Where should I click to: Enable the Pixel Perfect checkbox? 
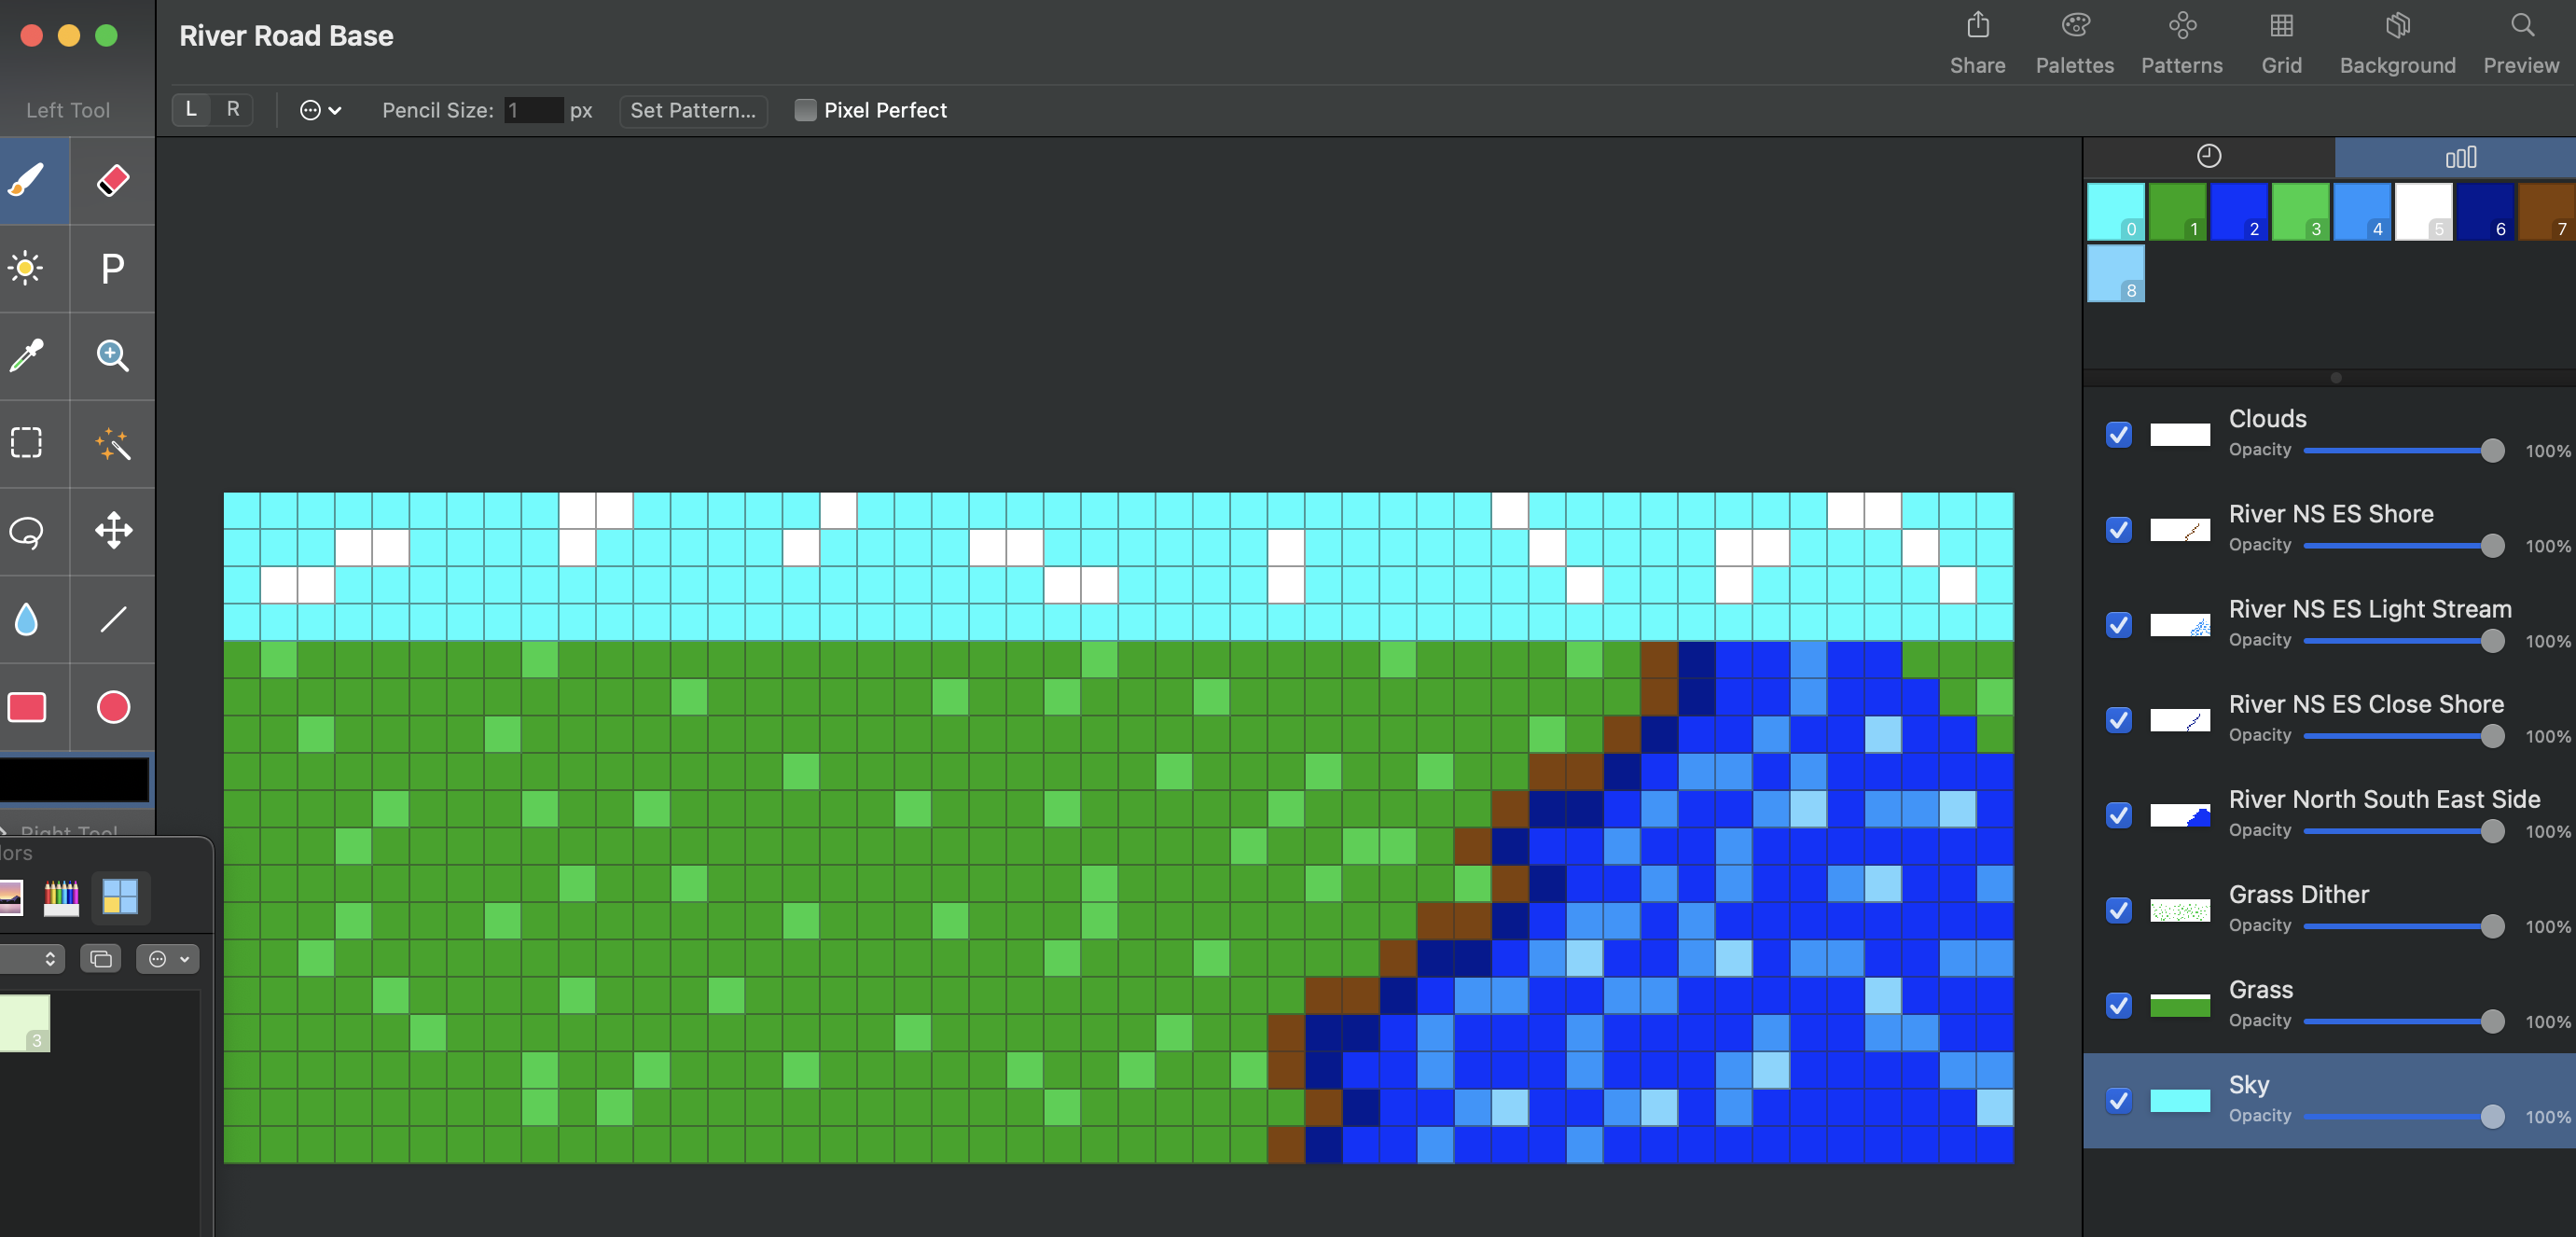coord(805,110)
